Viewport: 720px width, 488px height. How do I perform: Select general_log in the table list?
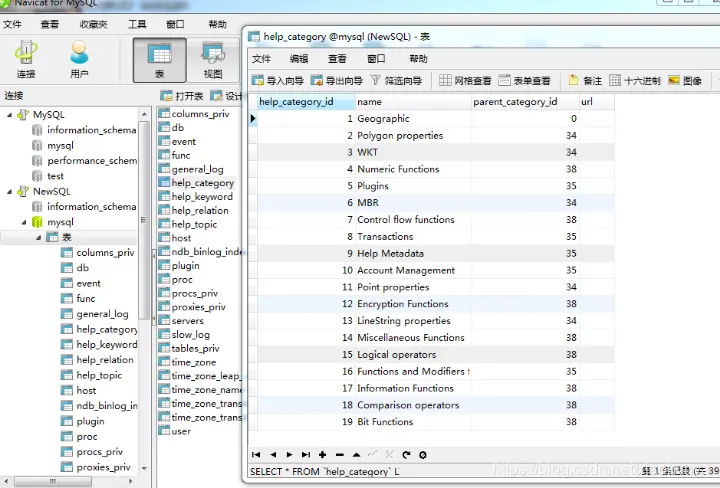point(191,169)
